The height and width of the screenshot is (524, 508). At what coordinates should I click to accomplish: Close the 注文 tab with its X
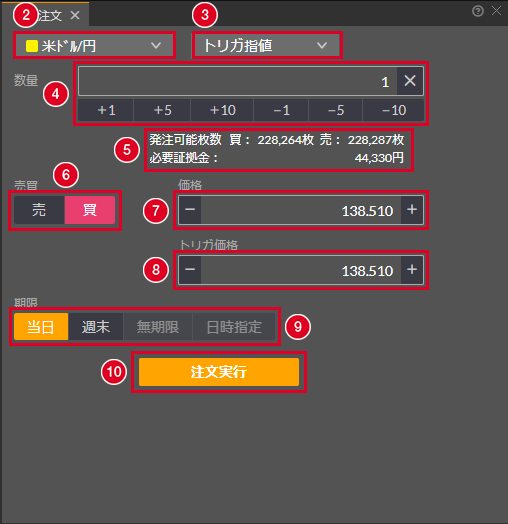coord(75,15)
